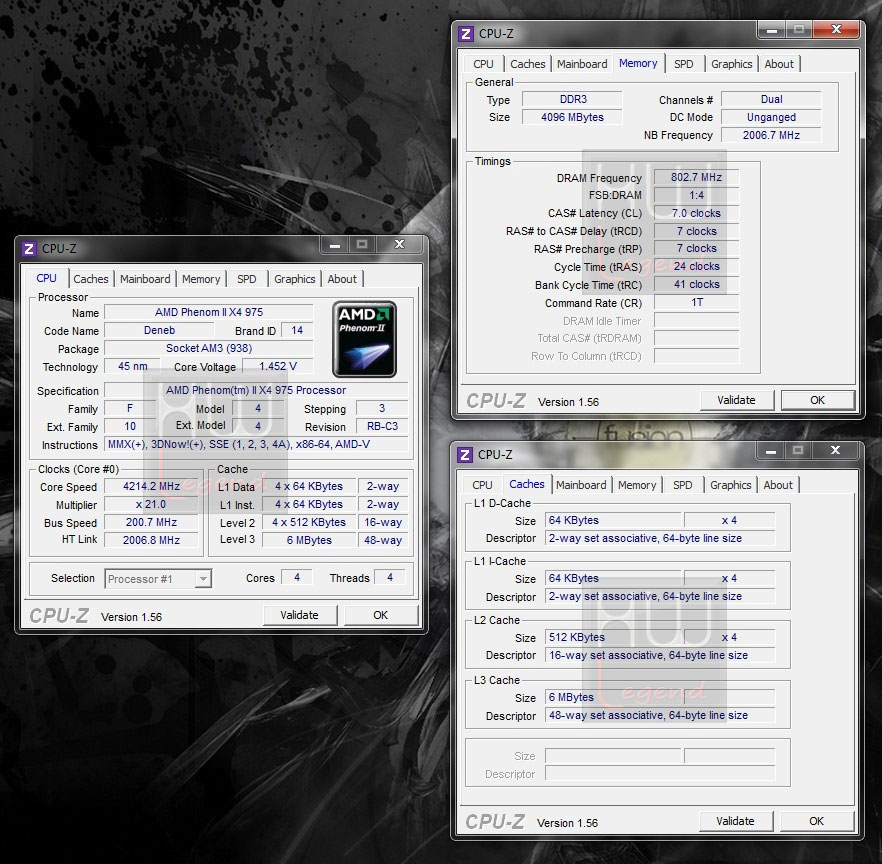Click the L3 Cache size 6 MBytes
The image size is (882, 864).
pyautogui.click(x=614, y=698)
